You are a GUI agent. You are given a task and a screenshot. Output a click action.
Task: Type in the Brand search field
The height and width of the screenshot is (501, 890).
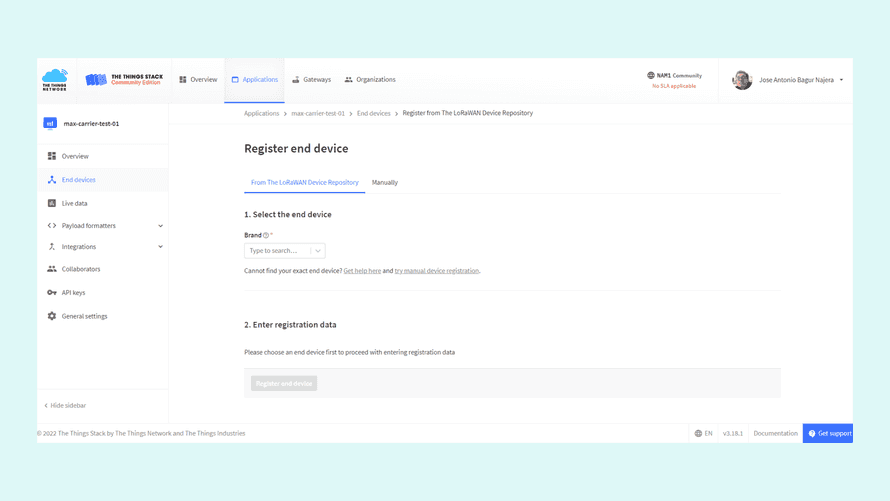(276, 251)
